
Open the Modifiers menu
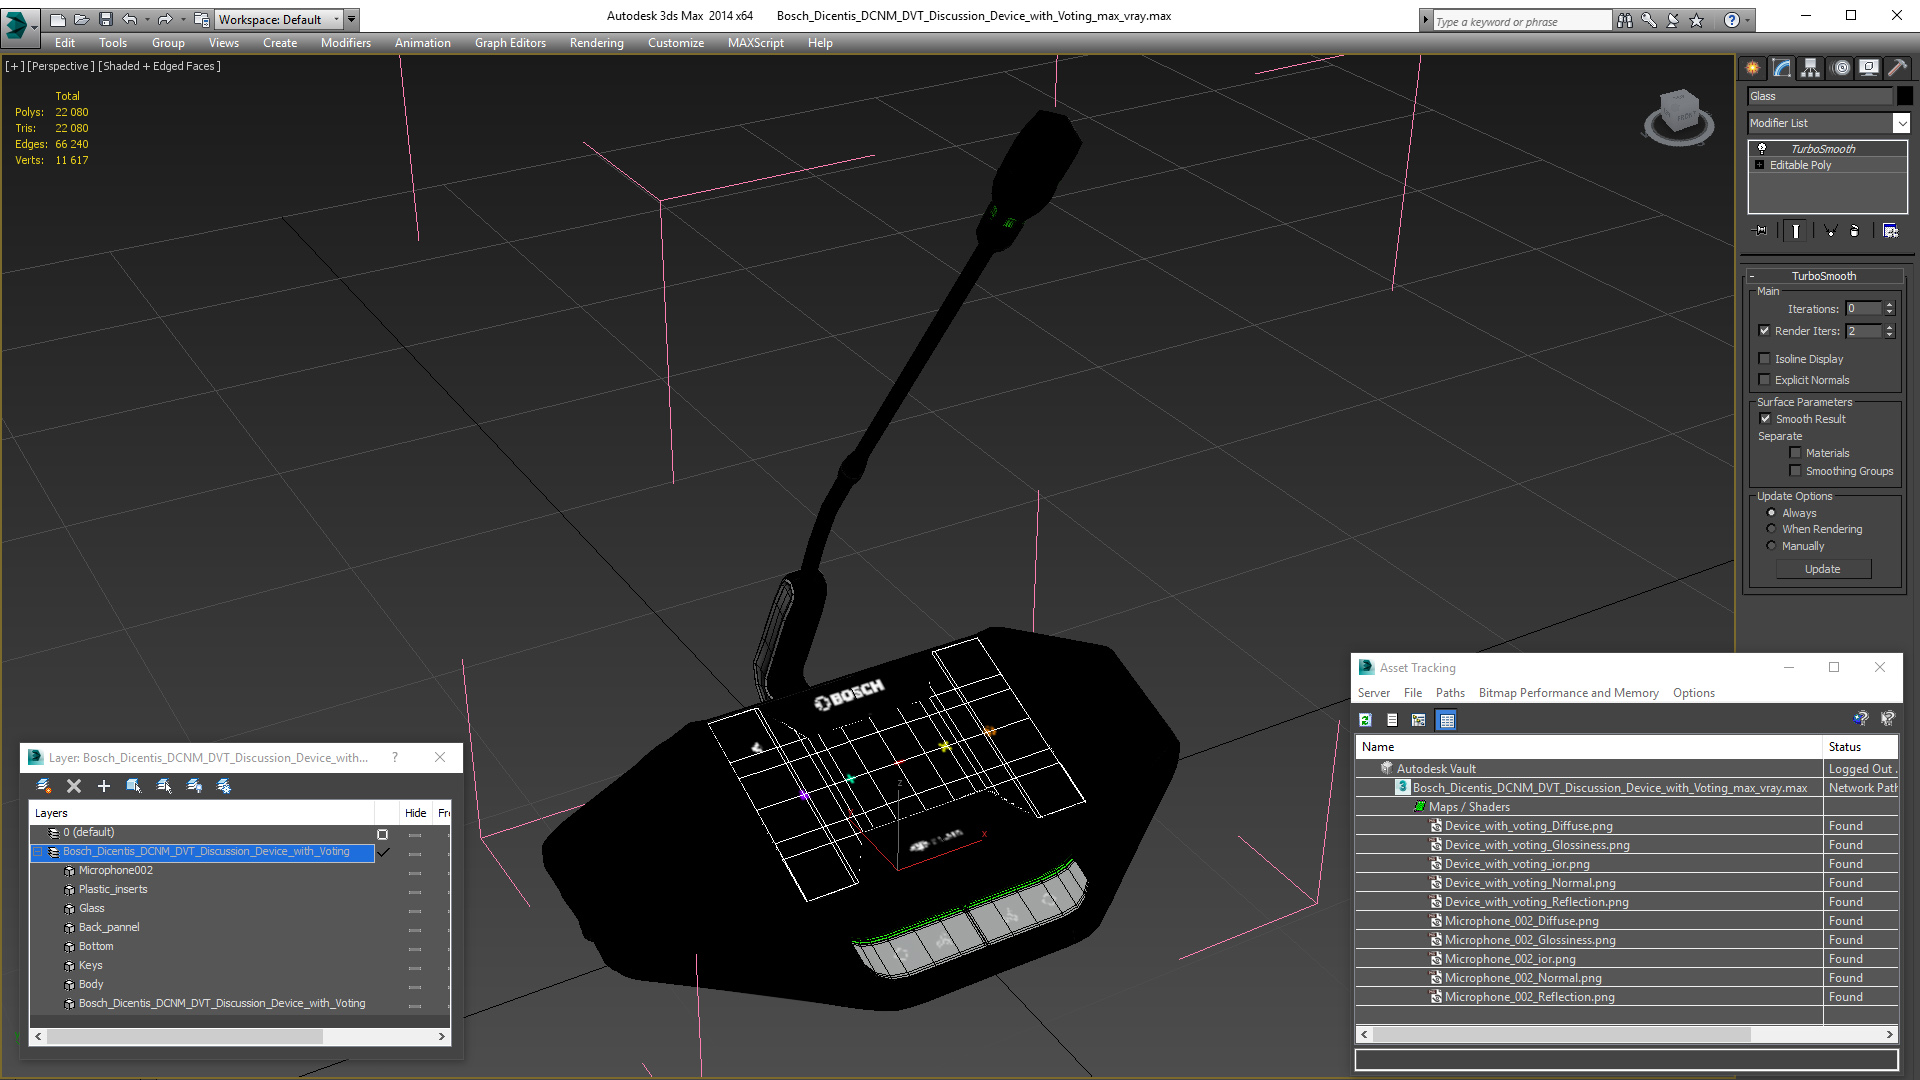click(x=346, y=43)
